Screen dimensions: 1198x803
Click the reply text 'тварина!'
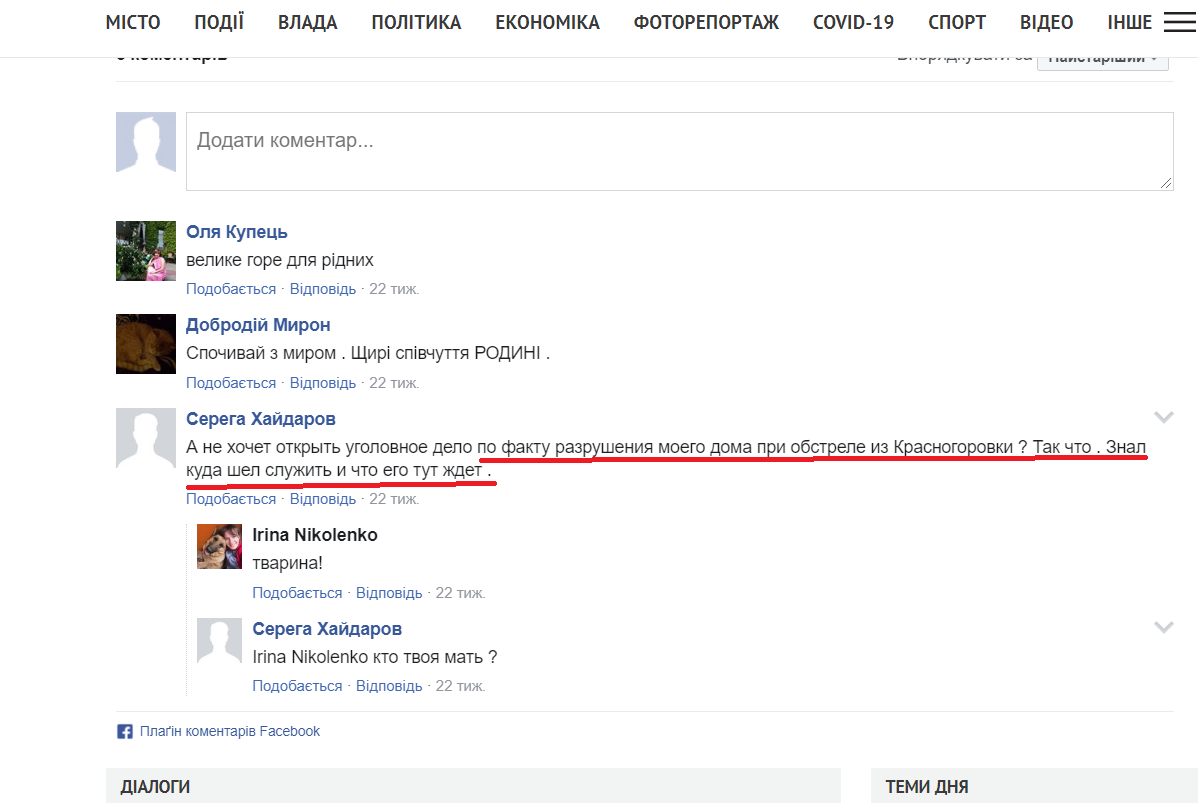[288, 563]
